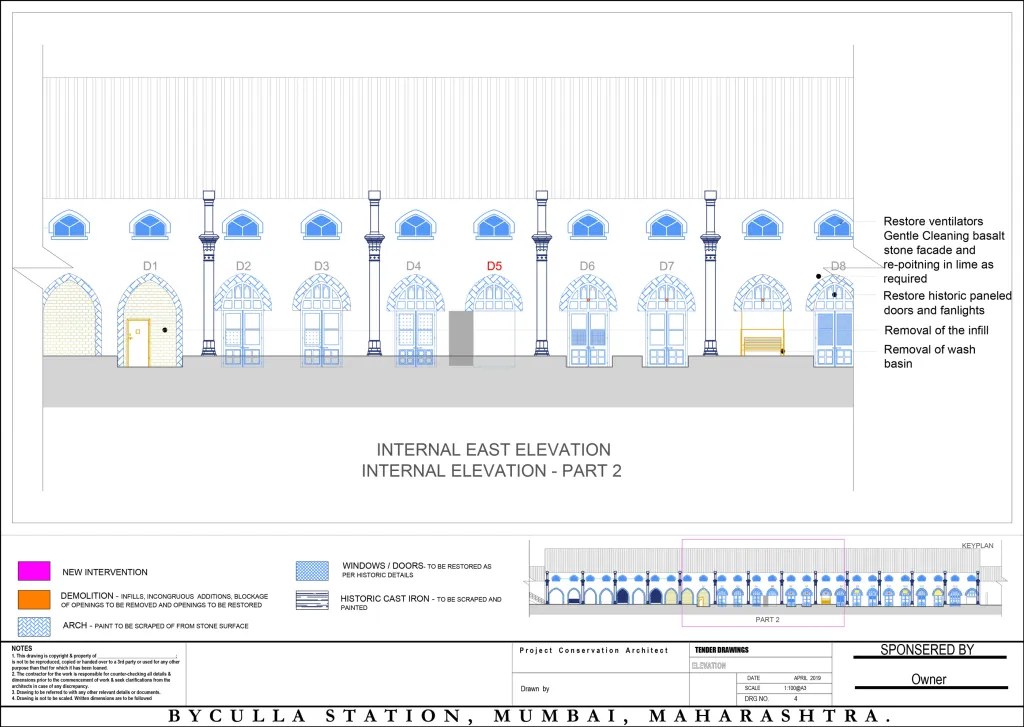Click the "Owner" field in title block
1024x727 pixels.
928,680
